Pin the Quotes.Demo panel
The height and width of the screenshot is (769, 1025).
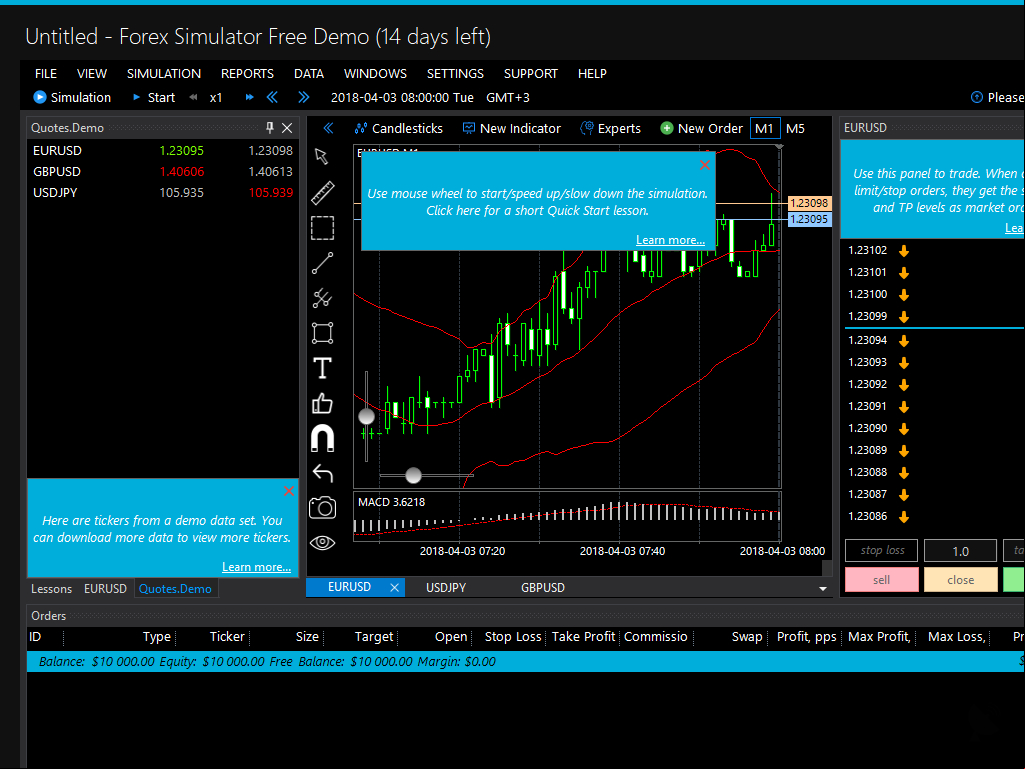269,128
